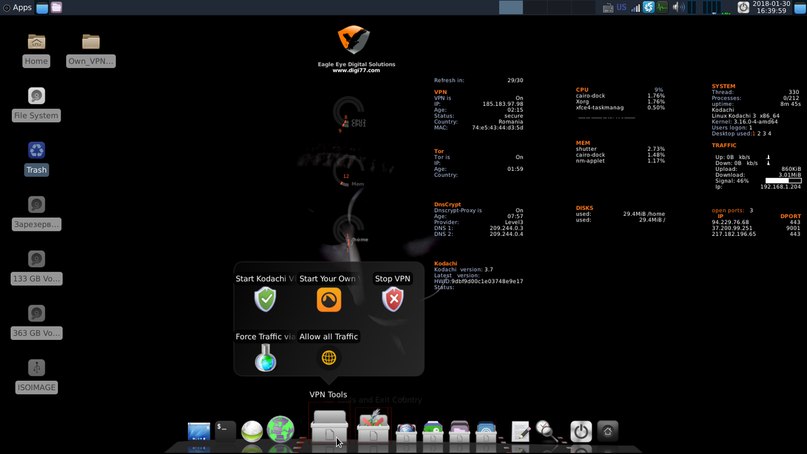
Task: Open the network signal strength applet
Action: pos(636,7)
